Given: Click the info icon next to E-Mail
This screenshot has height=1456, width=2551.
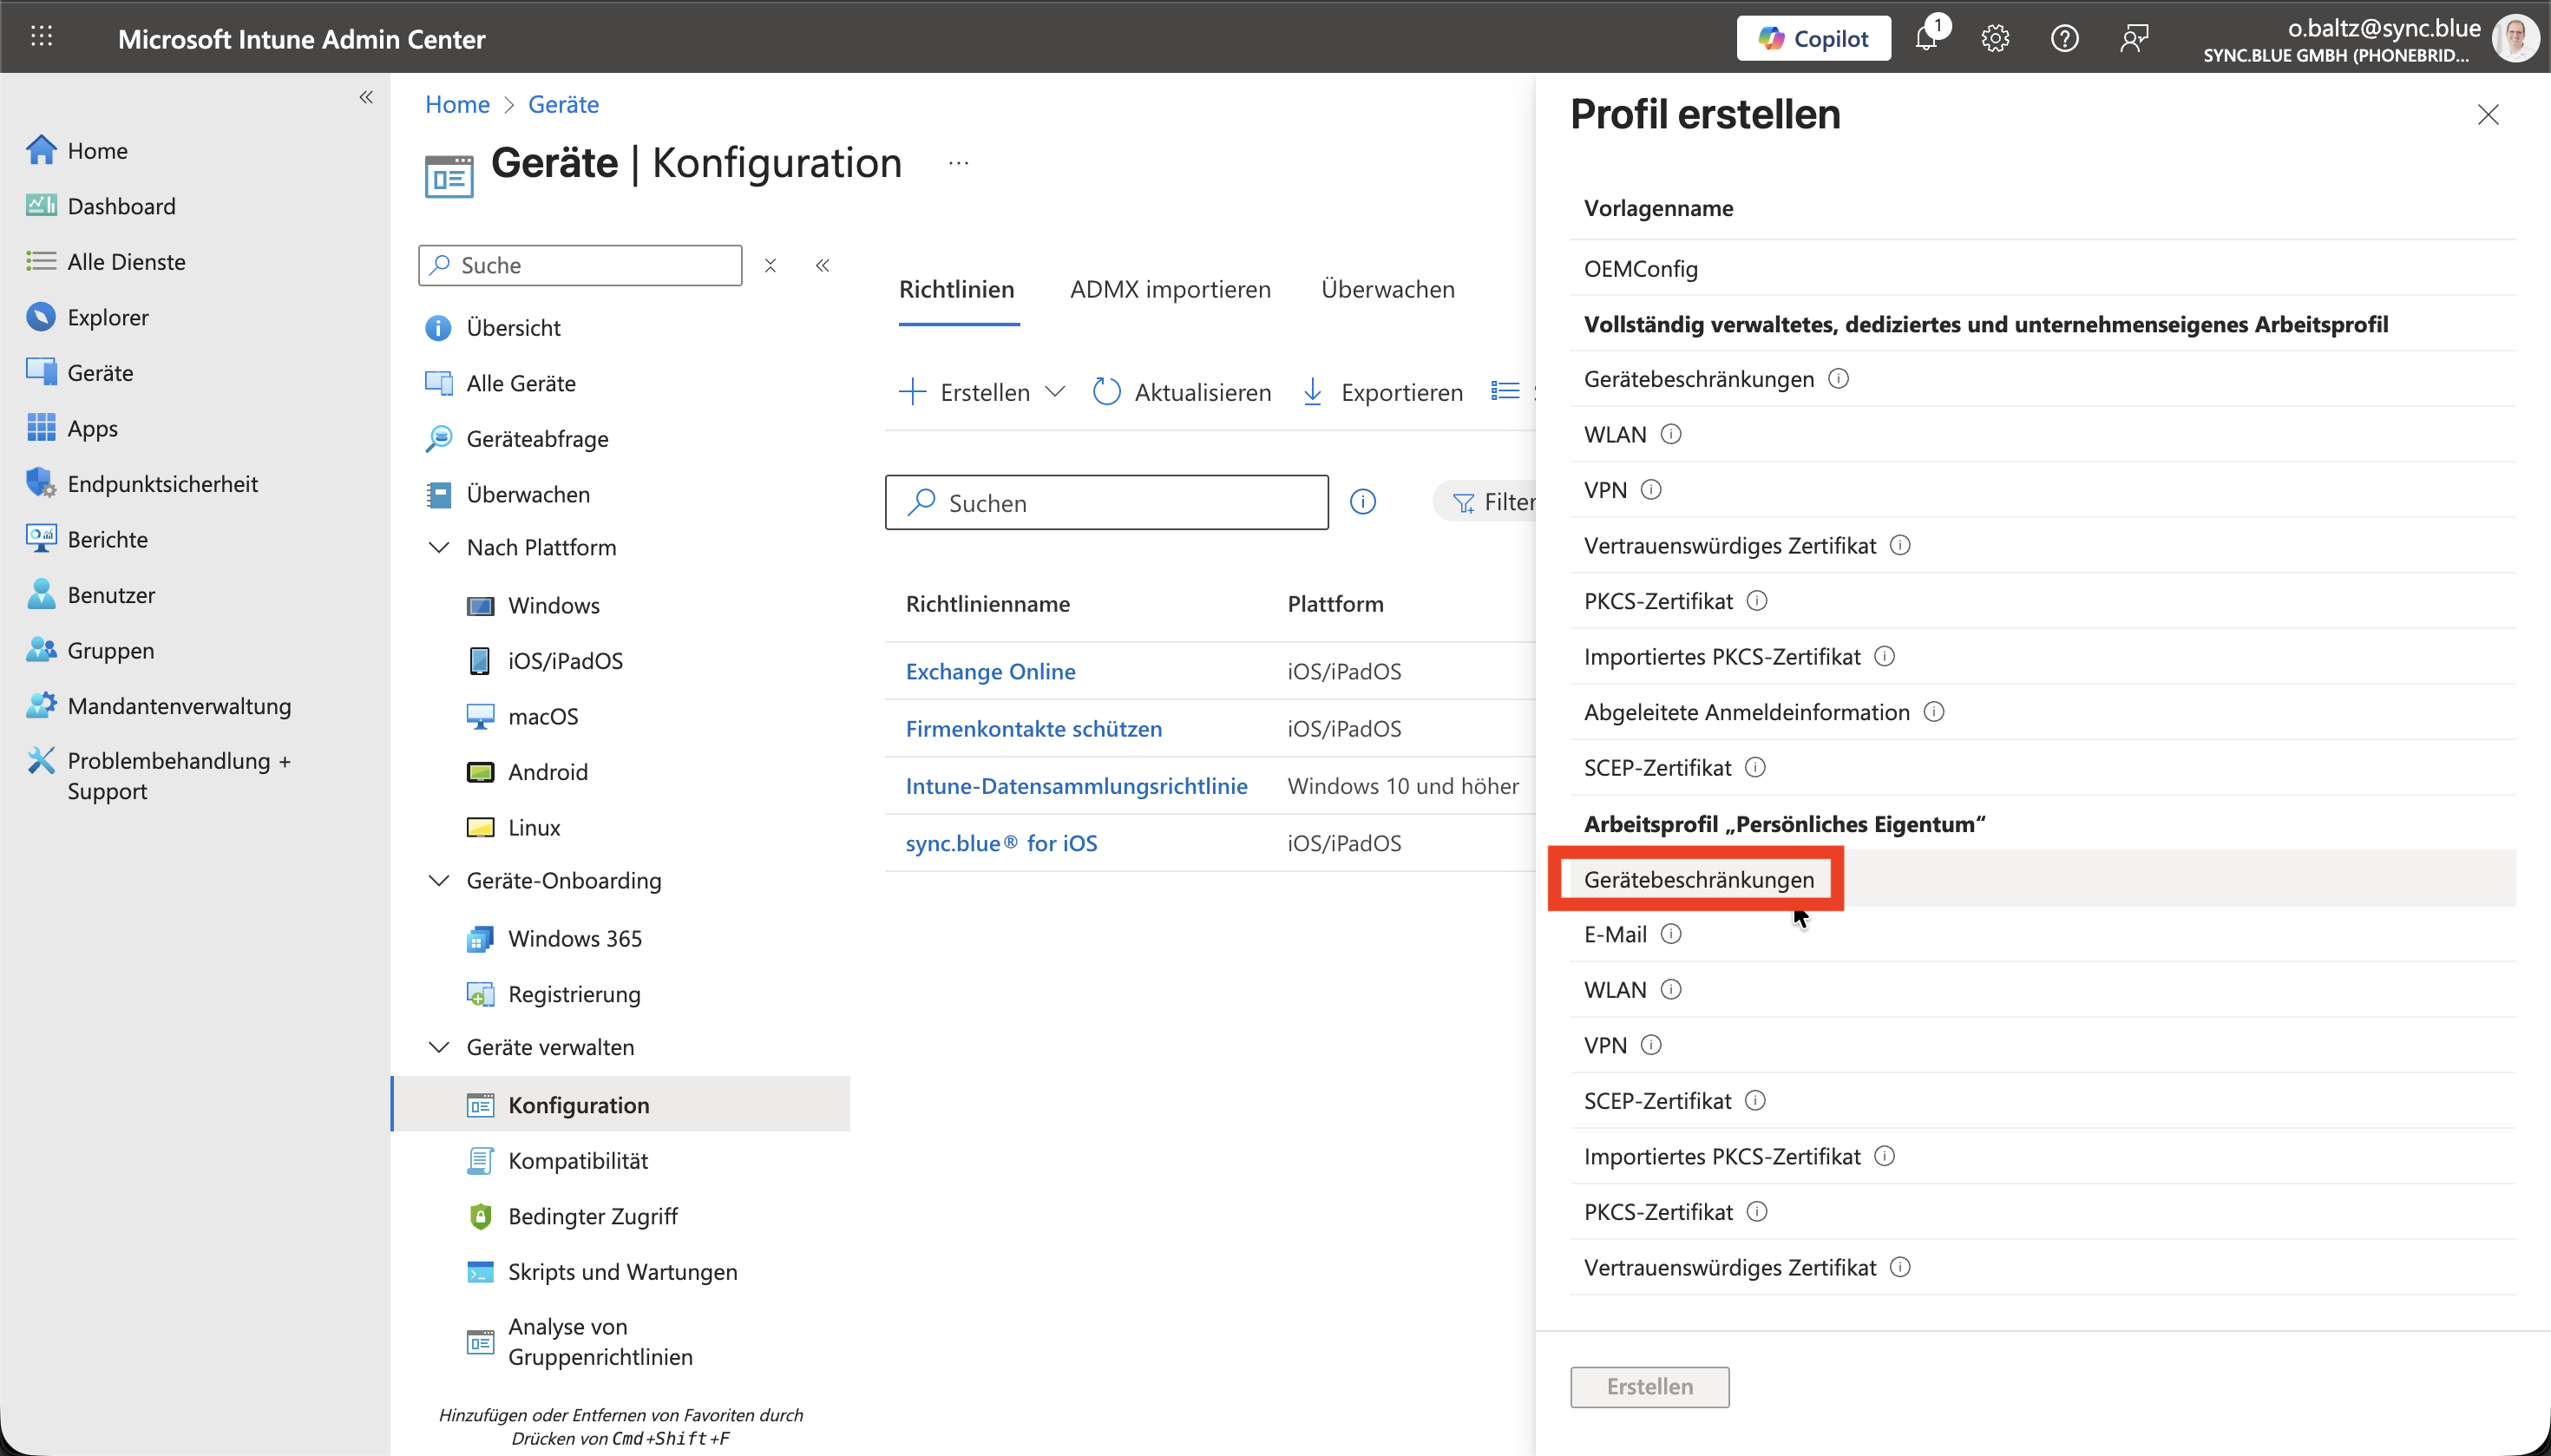Looking at the screenshot, I should click(1671, 934).
